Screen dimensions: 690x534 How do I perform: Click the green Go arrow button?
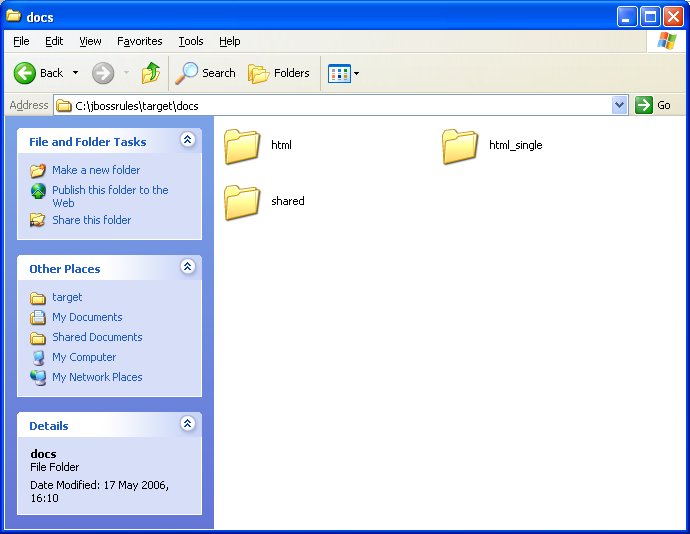(x=644, y=105)
